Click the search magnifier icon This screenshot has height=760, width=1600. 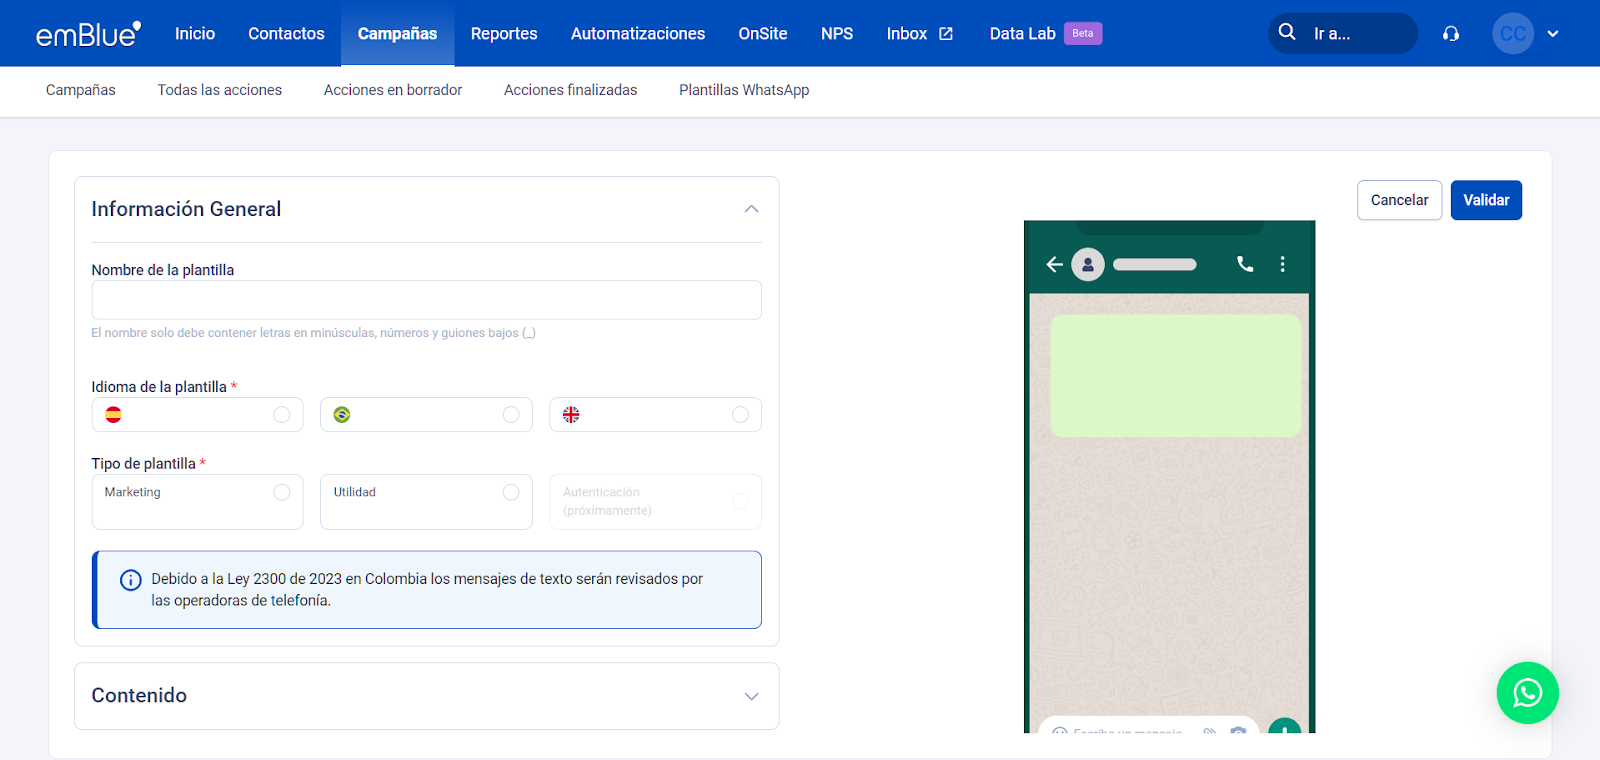(x=1287, y=32)
